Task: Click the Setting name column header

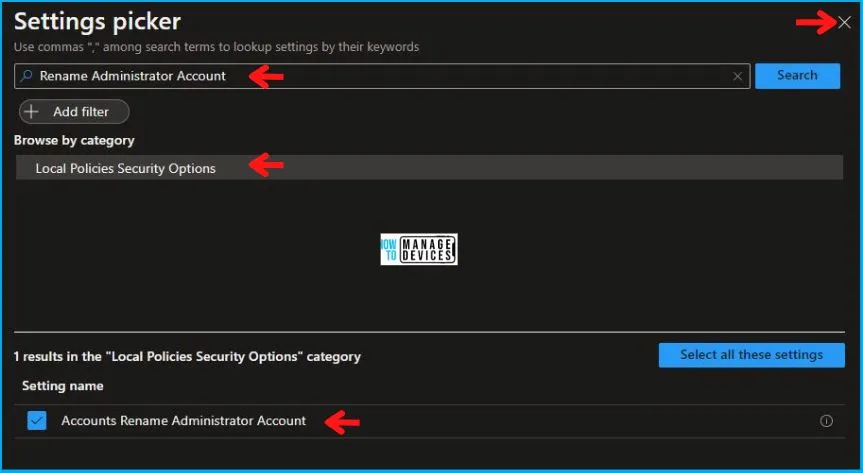Action: (x=63, y=386)
